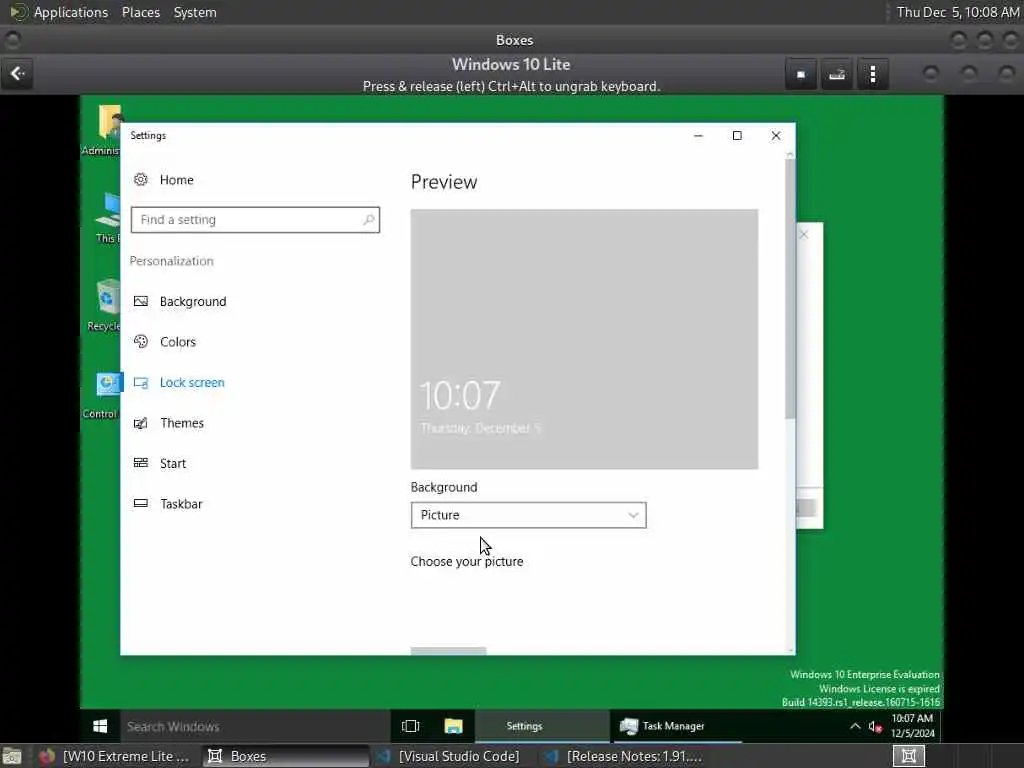Click the magnifier icon in the Find a setting box
The height and width of the screenshot is (768, 1024).
click(368, 219)
